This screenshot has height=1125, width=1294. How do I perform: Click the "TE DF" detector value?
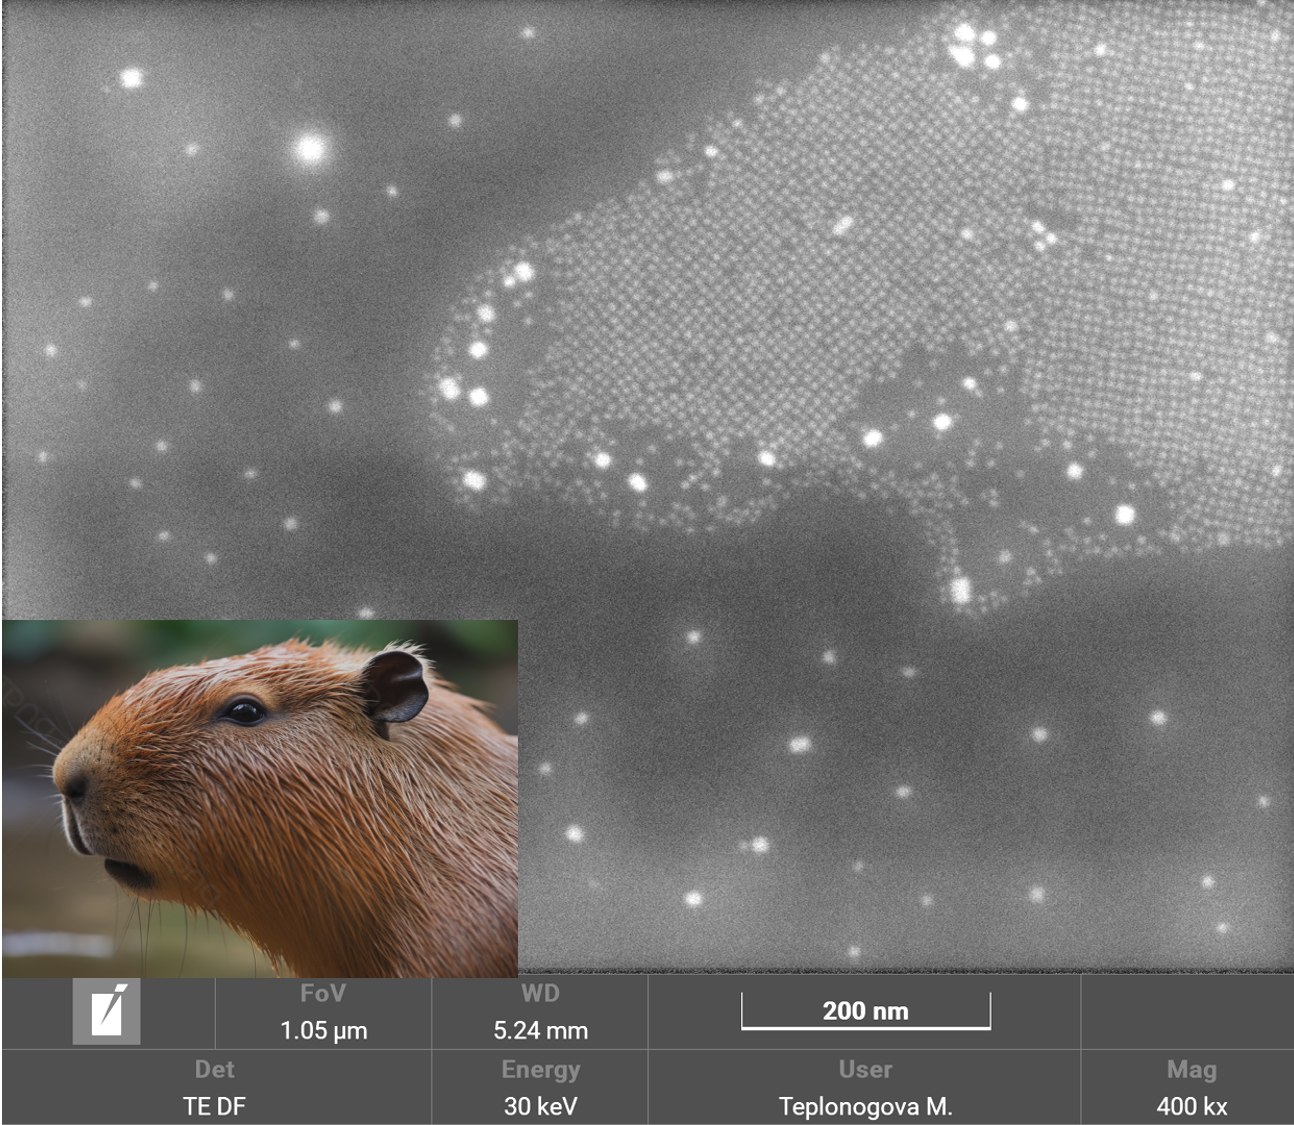(x=214, y=1107)
